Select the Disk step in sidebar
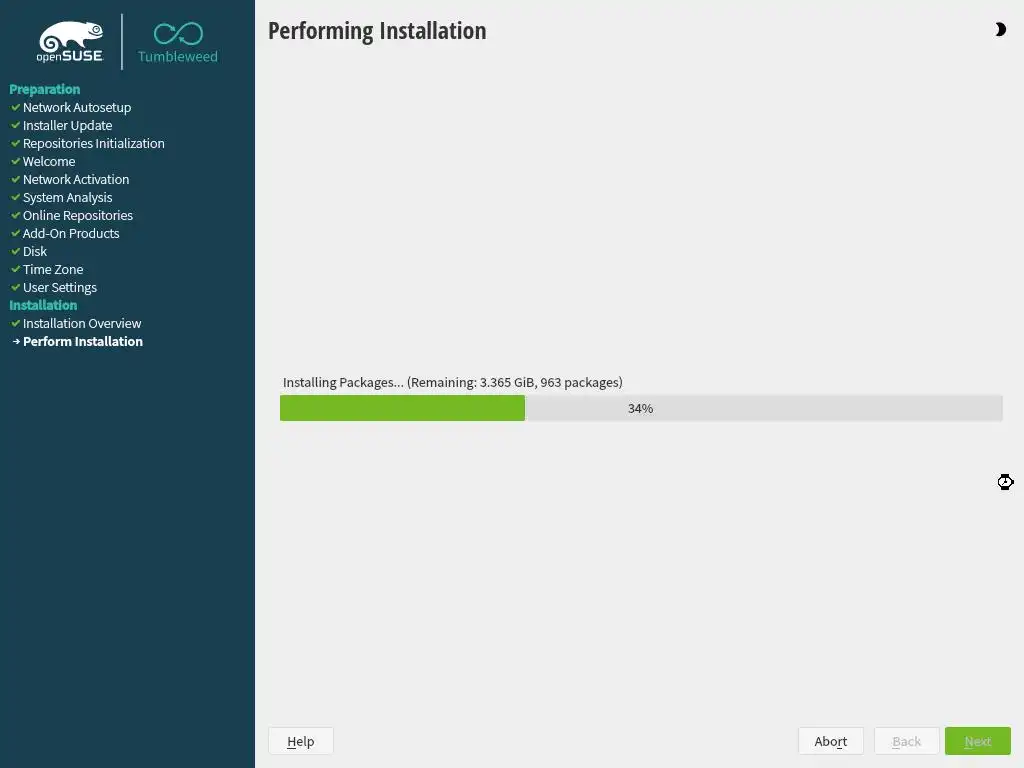Viewport: 1024px width, 768px height. click(x=35, y=251)
